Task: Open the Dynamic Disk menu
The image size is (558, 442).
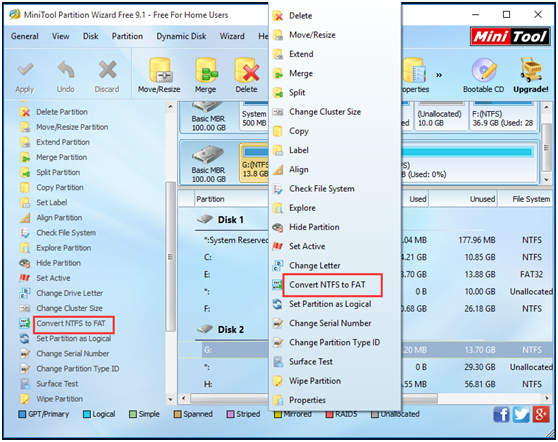Action: [181, 36]
